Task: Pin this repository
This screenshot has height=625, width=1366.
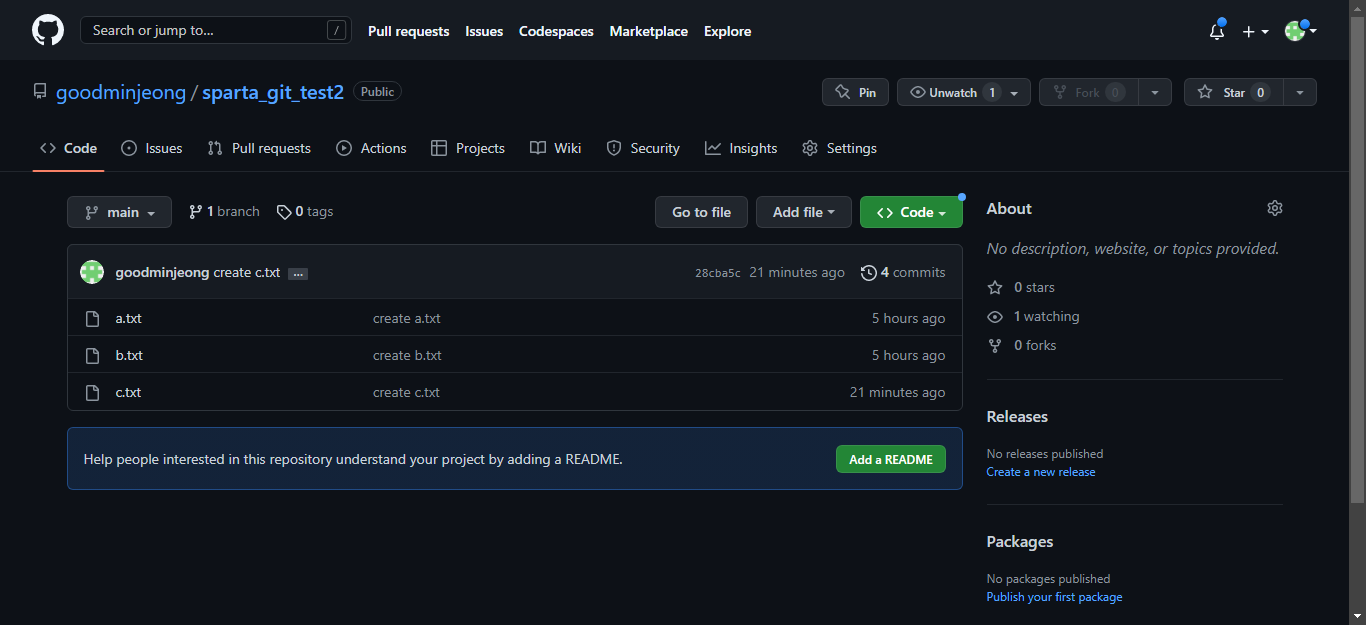Action: 855,92
